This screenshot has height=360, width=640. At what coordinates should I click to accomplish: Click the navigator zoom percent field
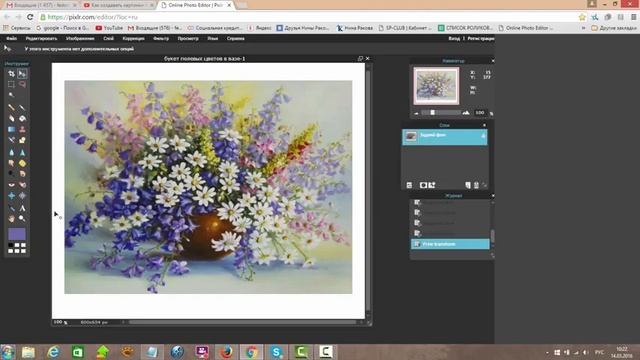point(480,113)
